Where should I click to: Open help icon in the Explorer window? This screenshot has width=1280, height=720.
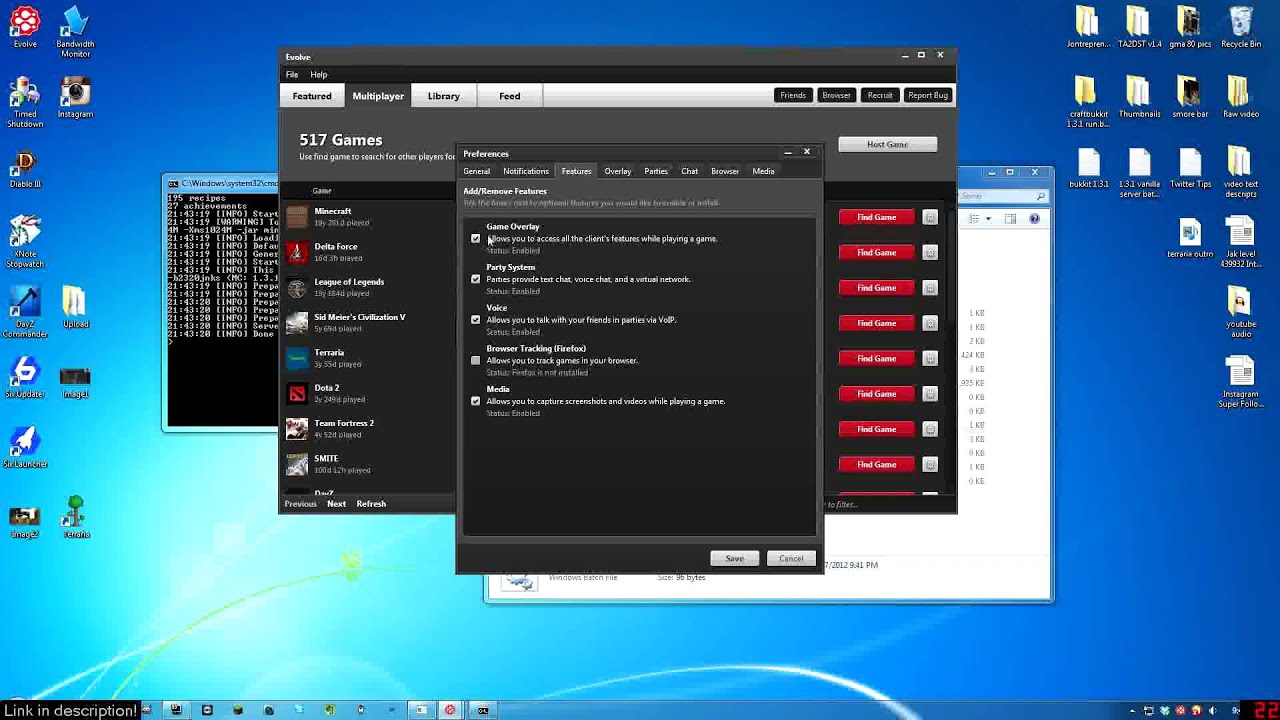click(1034, 219)
